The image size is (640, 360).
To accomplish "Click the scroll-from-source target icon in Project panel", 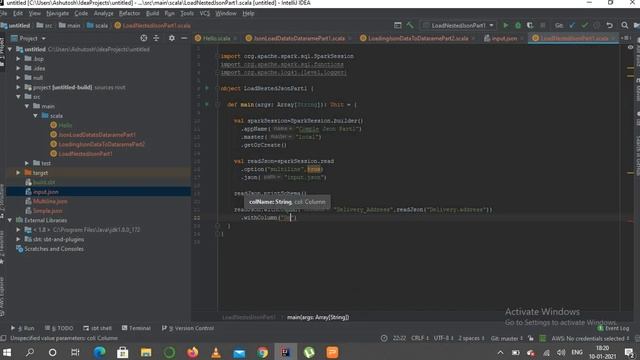I will (x=144, y=38).
